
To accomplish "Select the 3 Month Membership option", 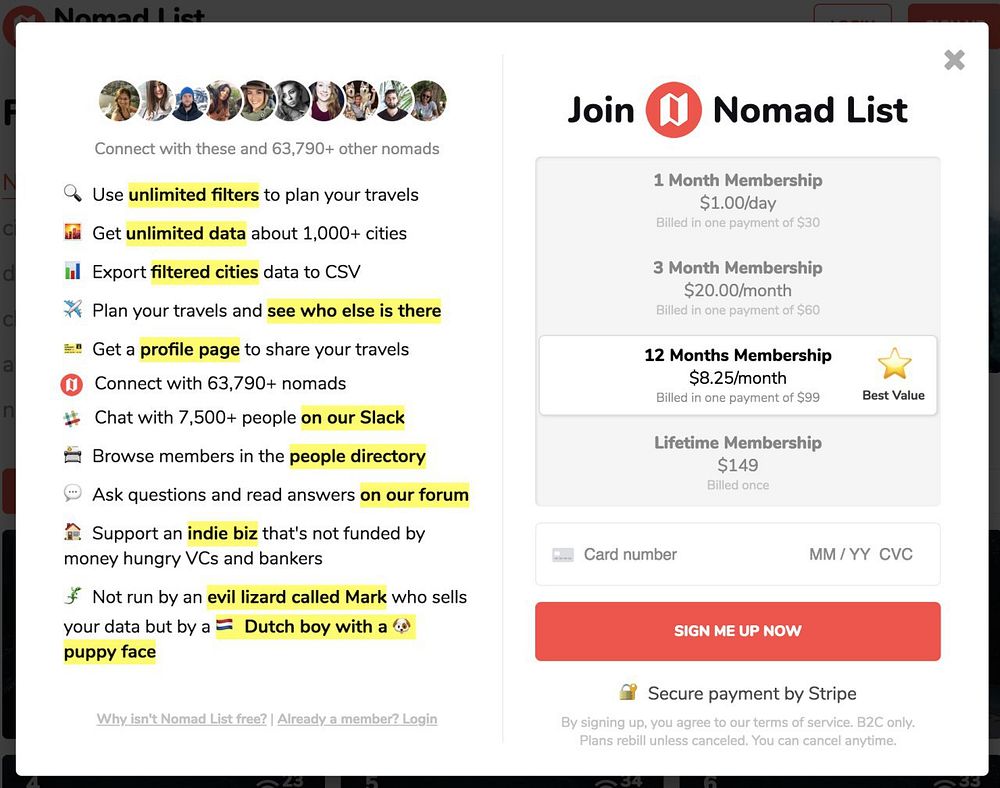I will (737, 288).
